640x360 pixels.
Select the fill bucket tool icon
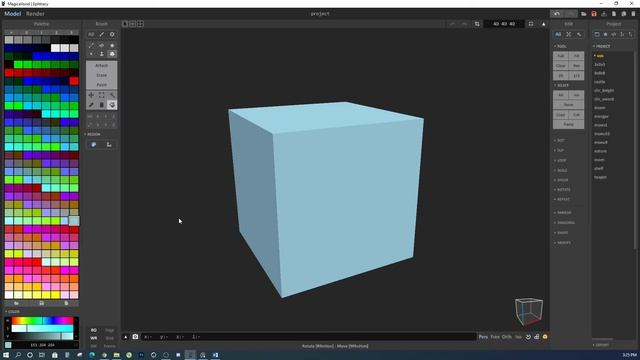click(x=112, y=105)
